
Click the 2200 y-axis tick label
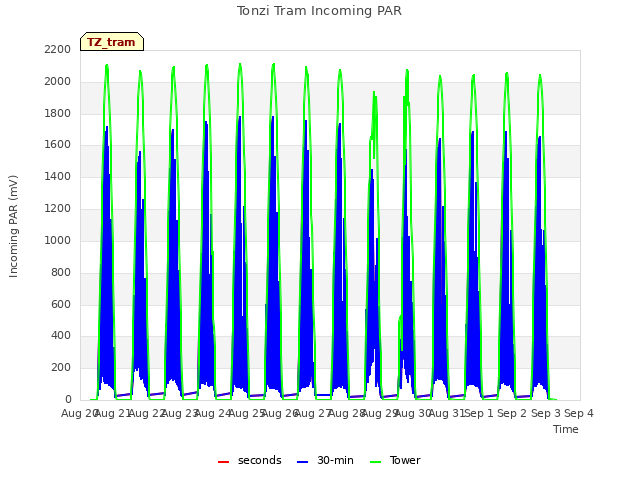click(58, 49)
